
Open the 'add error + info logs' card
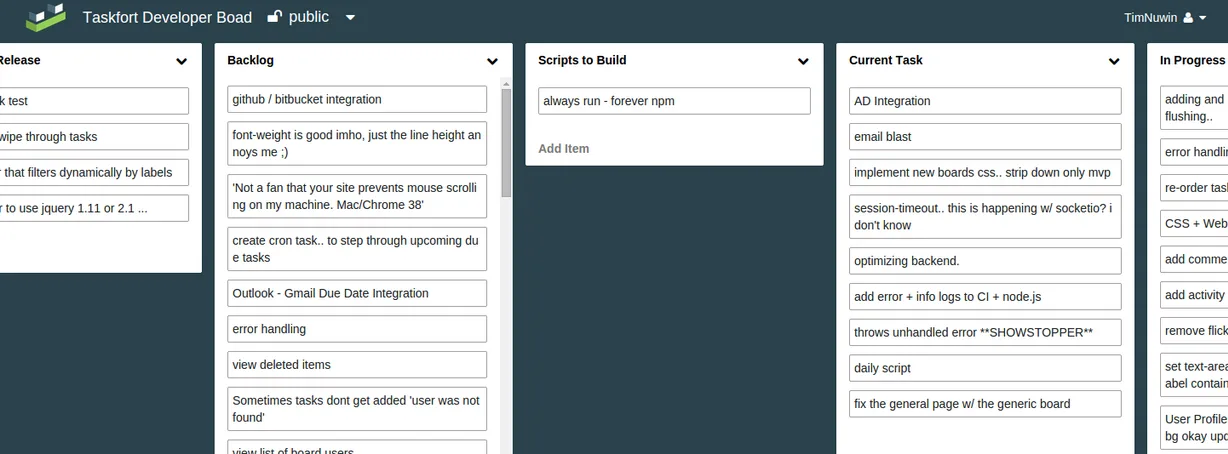tap(985, 297)
